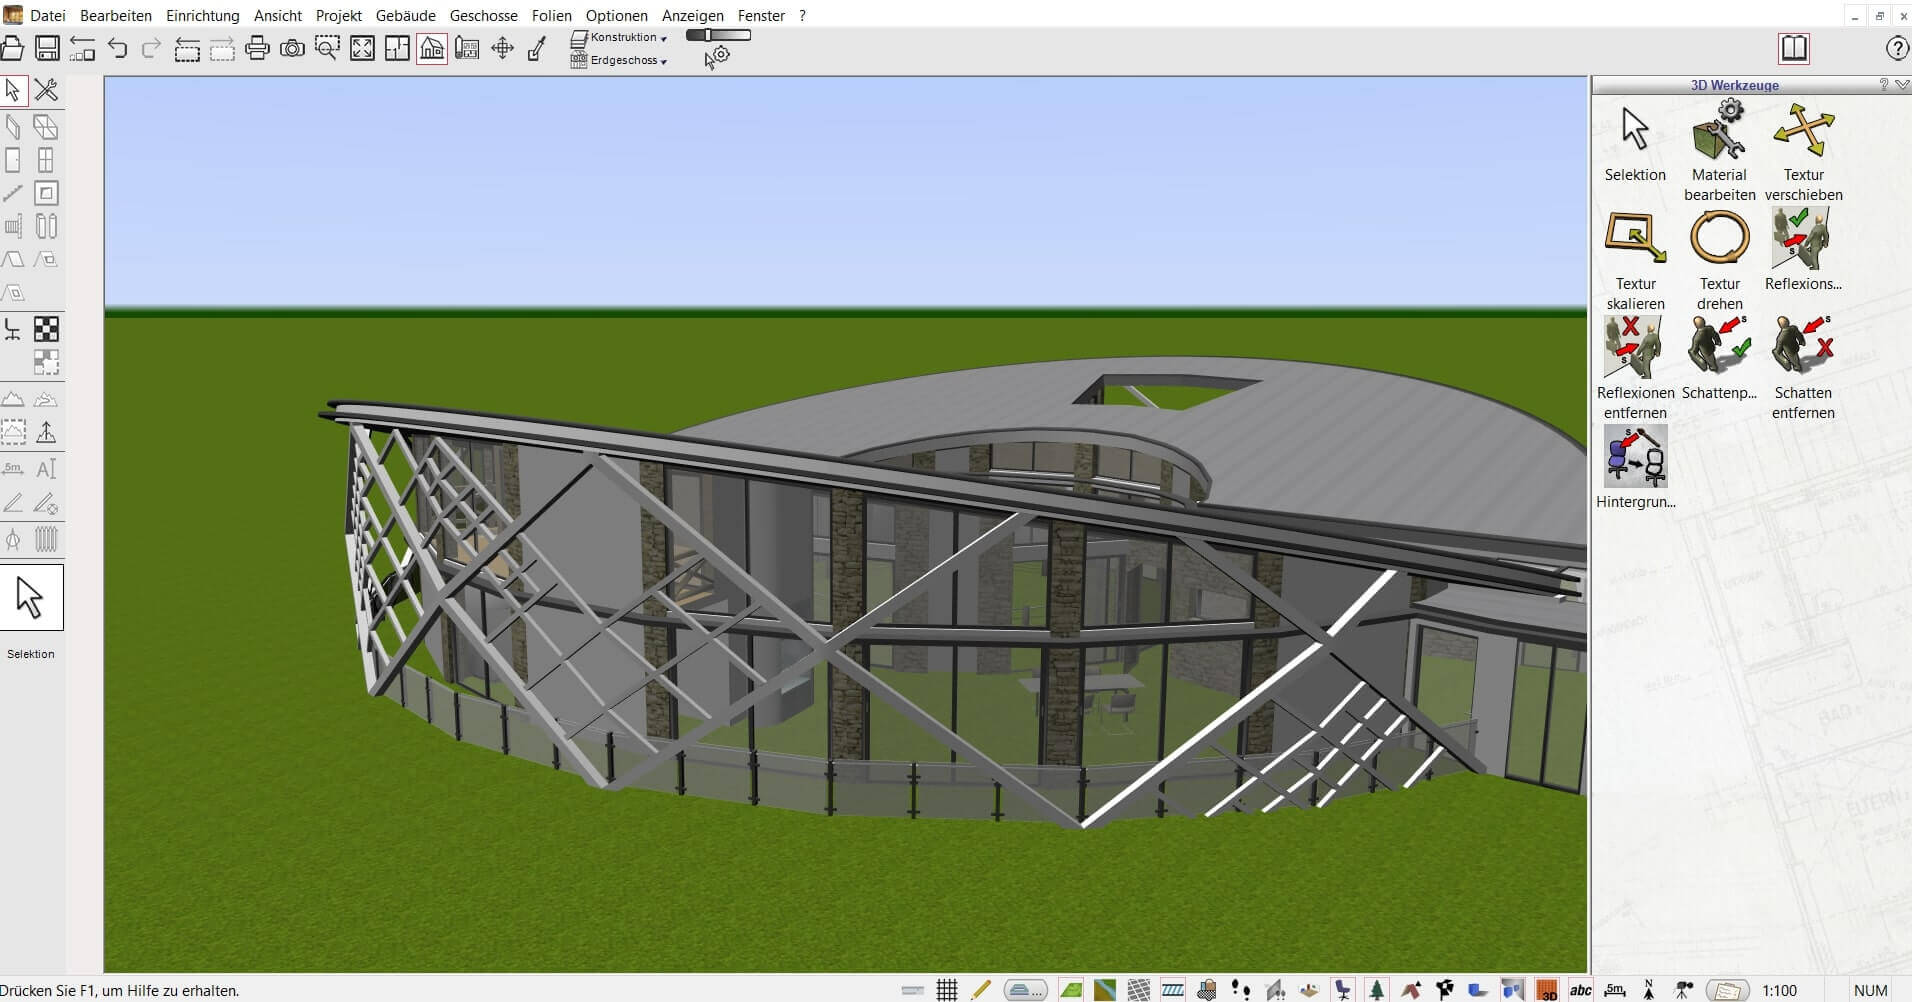The width and height of the screenshot is (1912, 1002).
Task: Open the Geschosse menu
Action: (484, 15)
